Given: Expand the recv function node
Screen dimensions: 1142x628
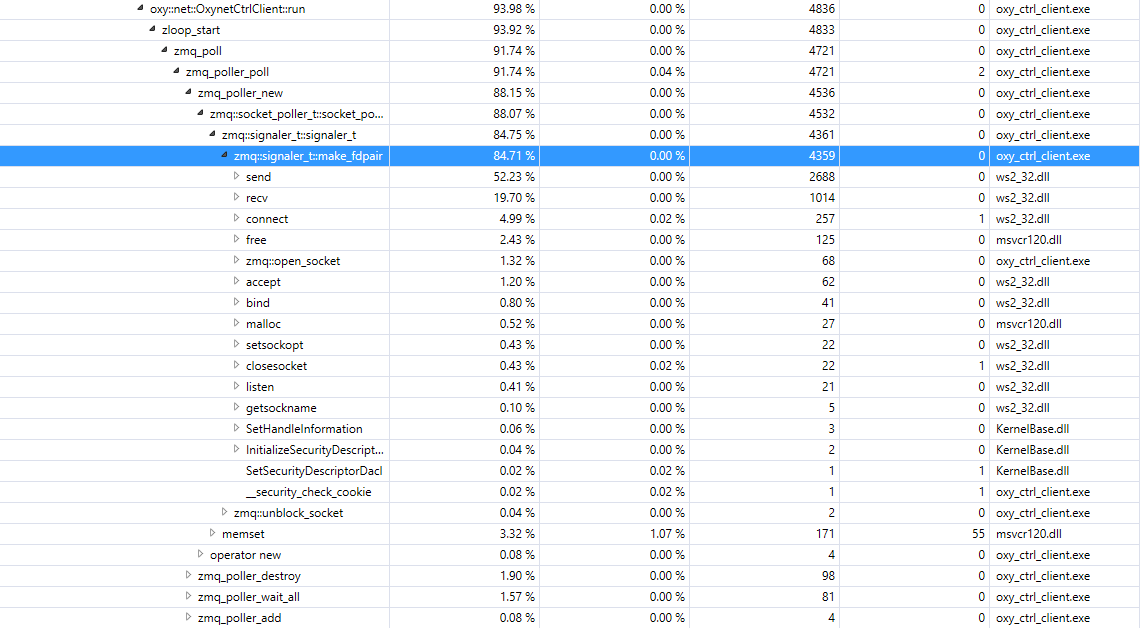Looking at the screenshot, I should coord(237,198).
